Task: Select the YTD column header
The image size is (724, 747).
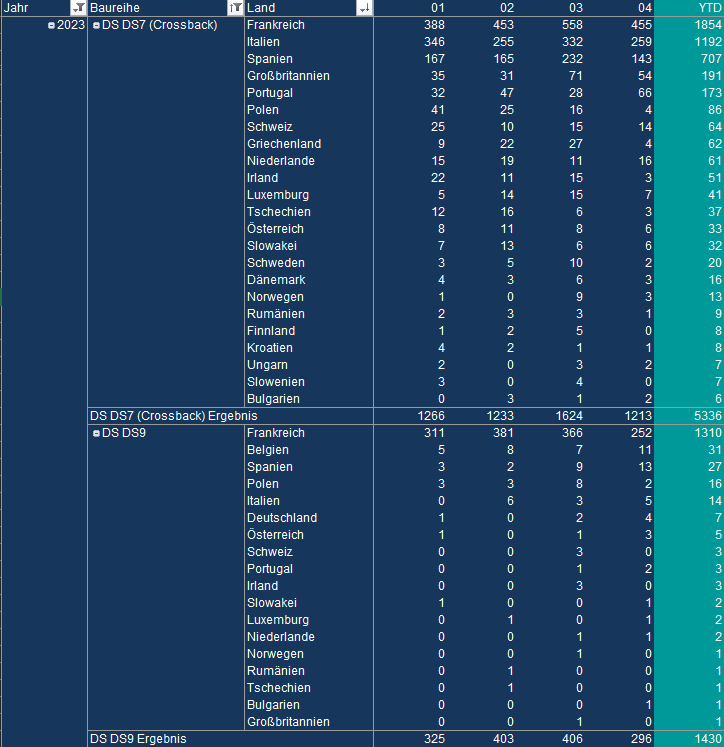Action: [x=710, y=8]
